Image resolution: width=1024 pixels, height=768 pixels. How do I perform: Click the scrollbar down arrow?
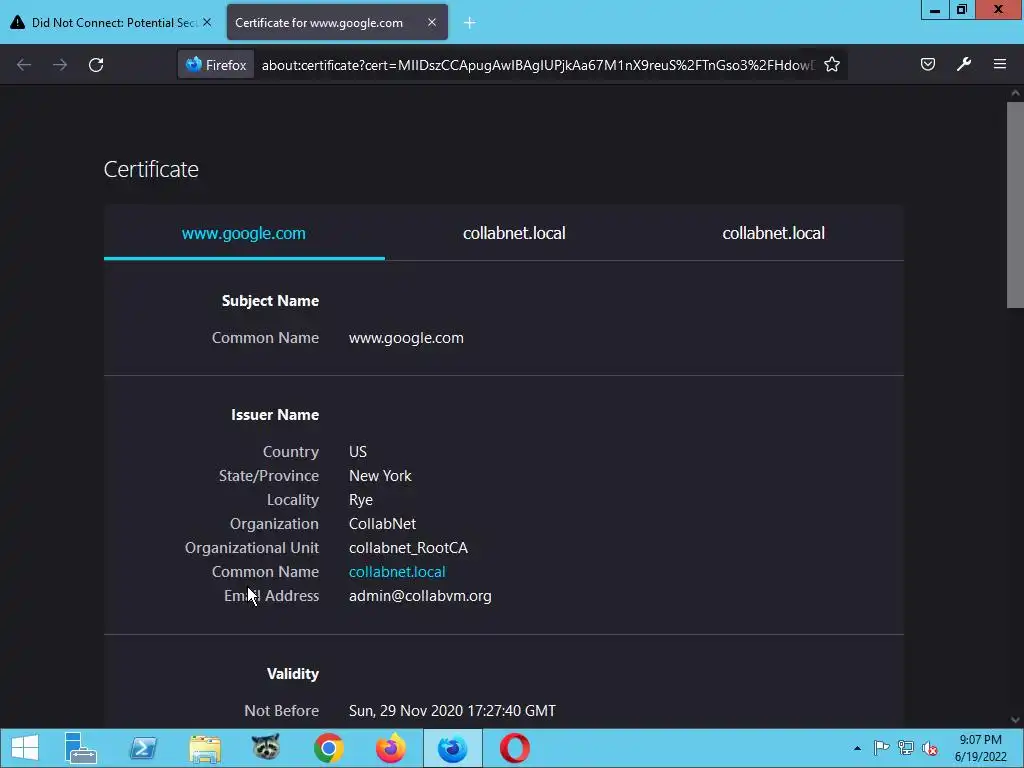click(x=1015, y=720)
